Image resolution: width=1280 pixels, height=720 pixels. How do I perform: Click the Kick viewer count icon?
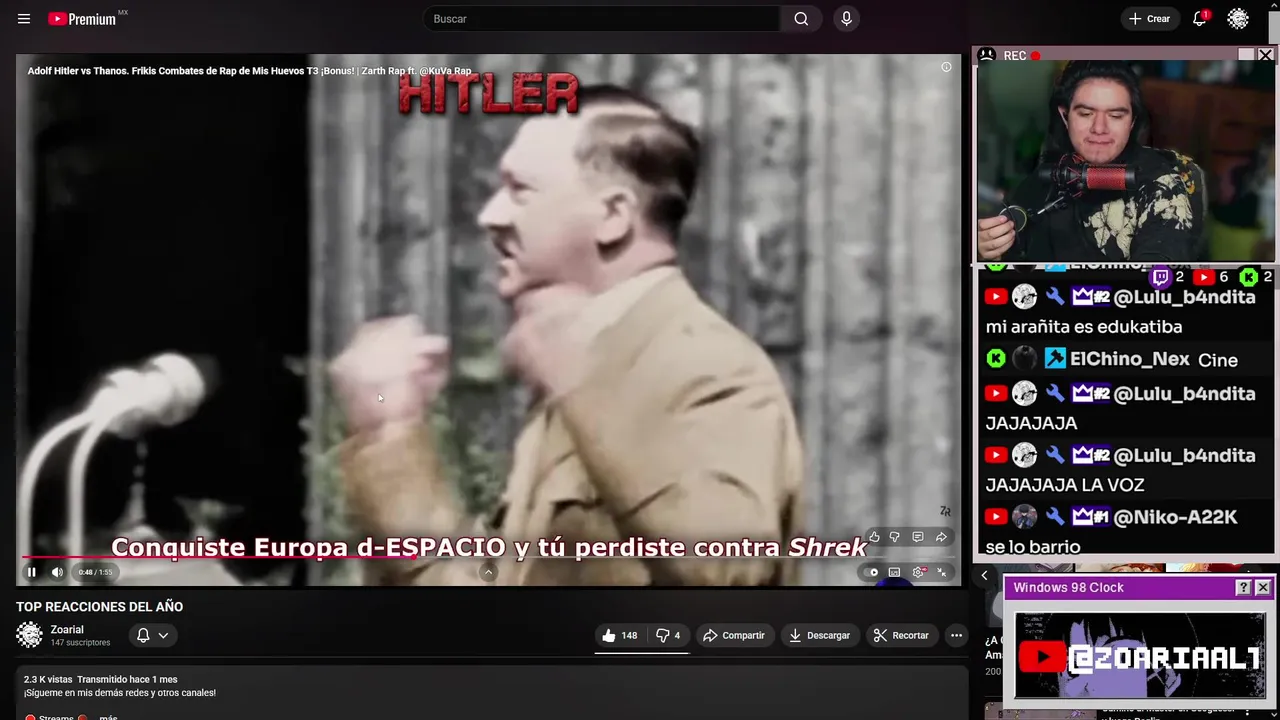(x=1248, y=277)
